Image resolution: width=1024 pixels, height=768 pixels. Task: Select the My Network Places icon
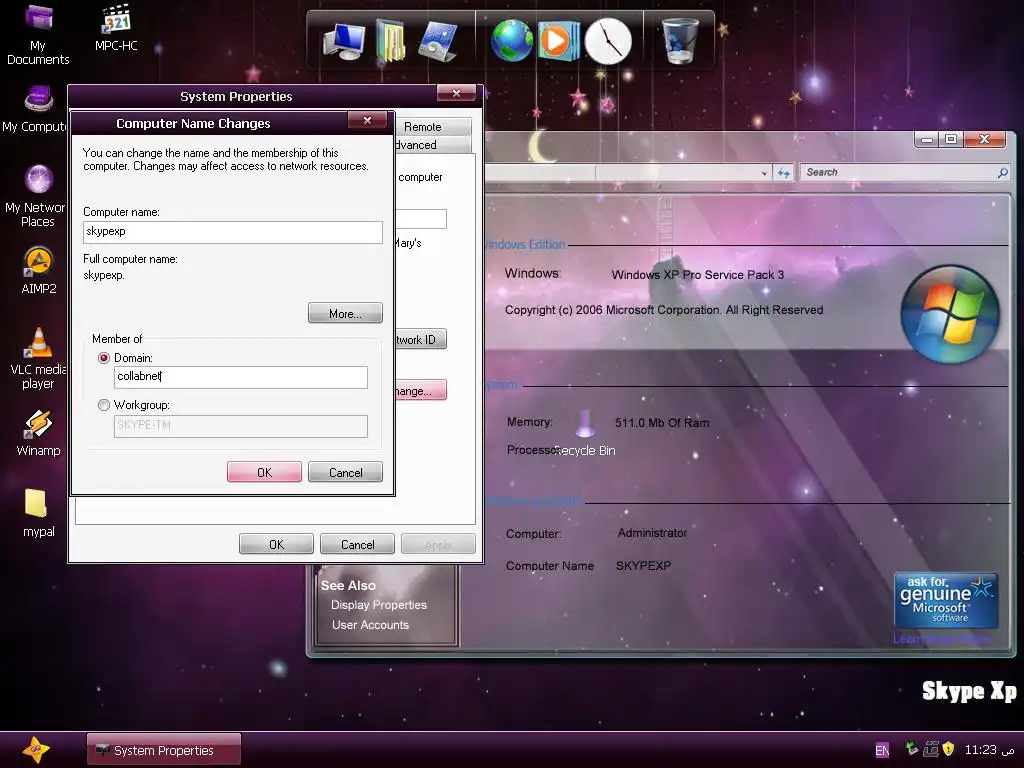coord(37,196)
